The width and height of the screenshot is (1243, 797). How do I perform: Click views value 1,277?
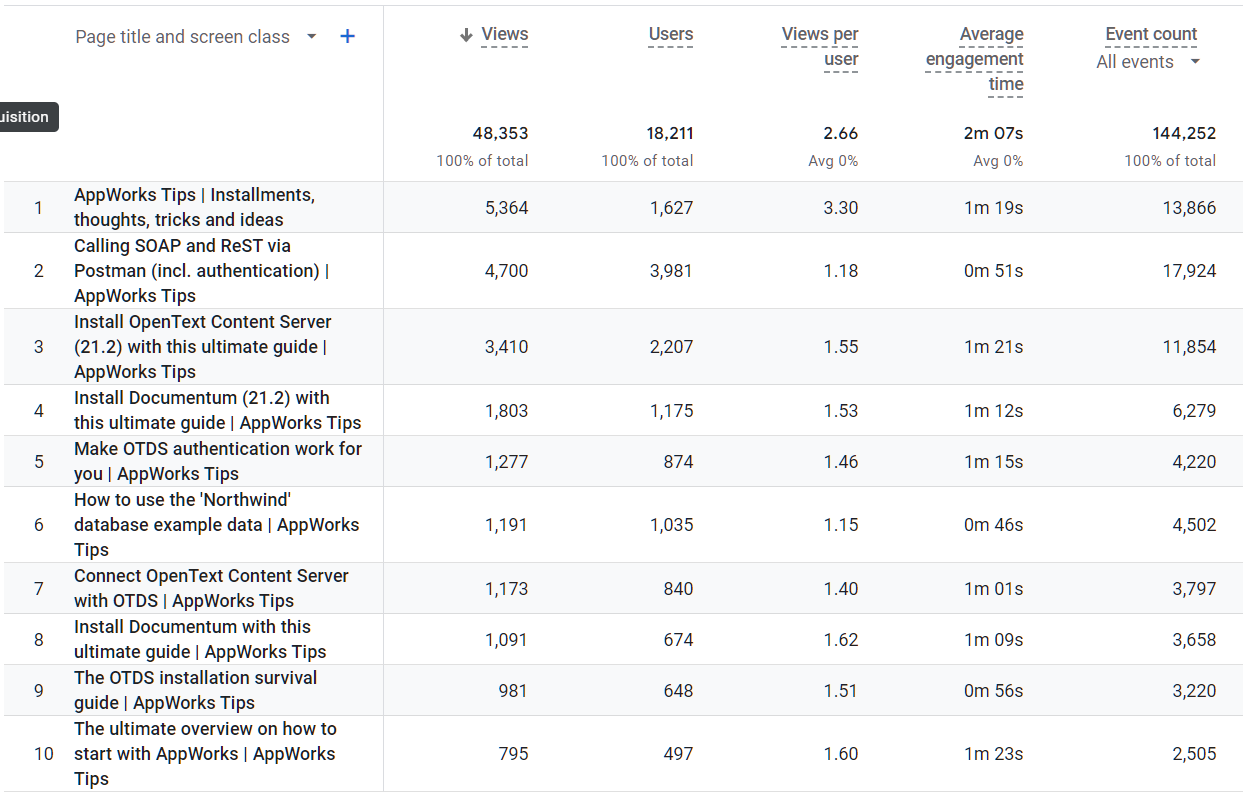[x=507, y=462]
